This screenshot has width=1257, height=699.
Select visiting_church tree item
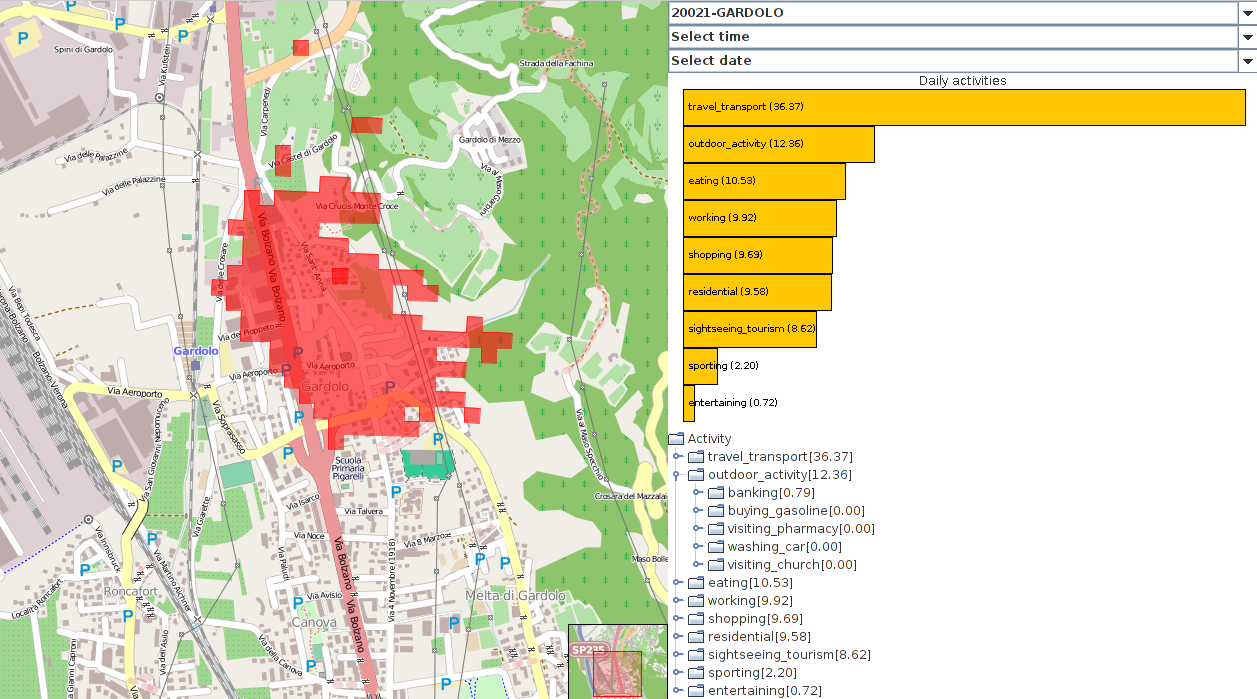(x=792, y=565)
